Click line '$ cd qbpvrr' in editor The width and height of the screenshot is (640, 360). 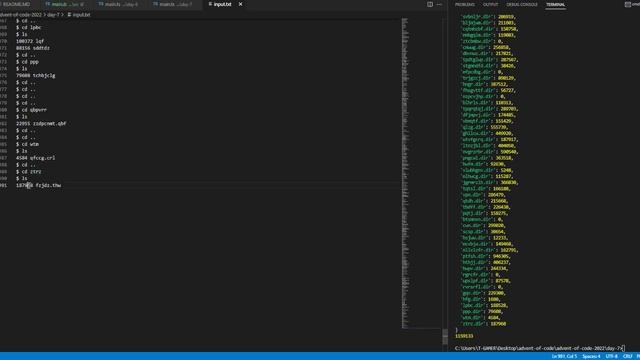31,110
